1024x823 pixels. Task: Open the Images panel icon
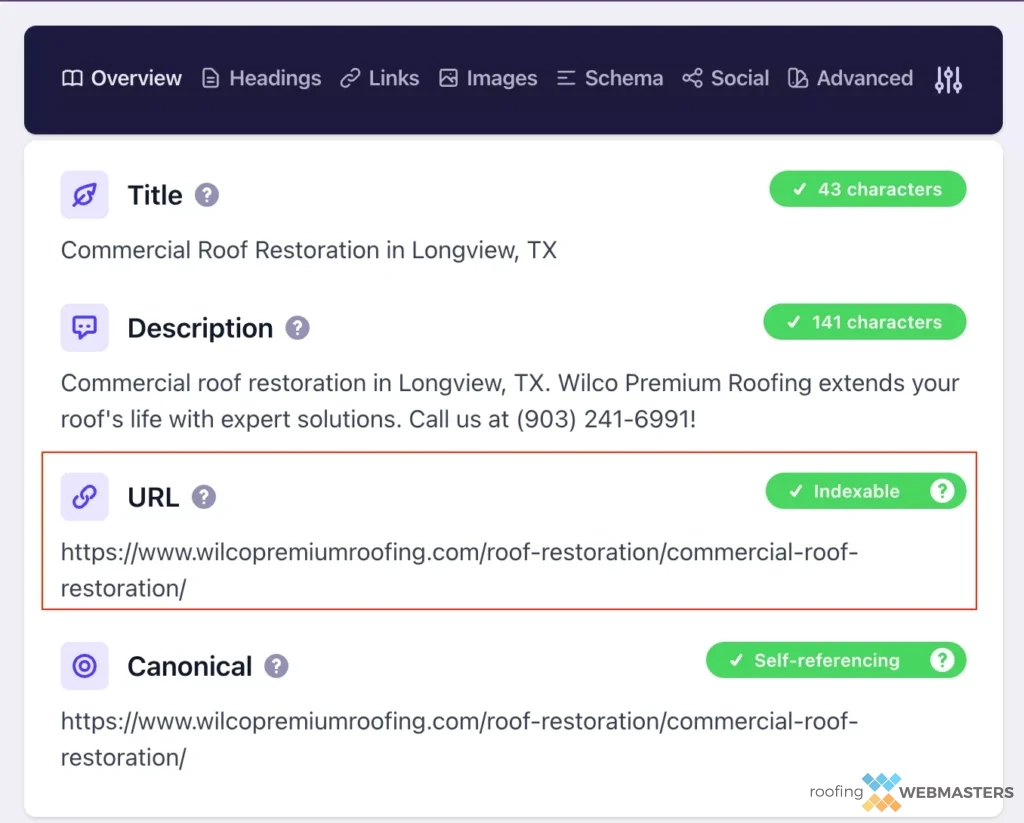pyautogui.click(x=448, y=78)
